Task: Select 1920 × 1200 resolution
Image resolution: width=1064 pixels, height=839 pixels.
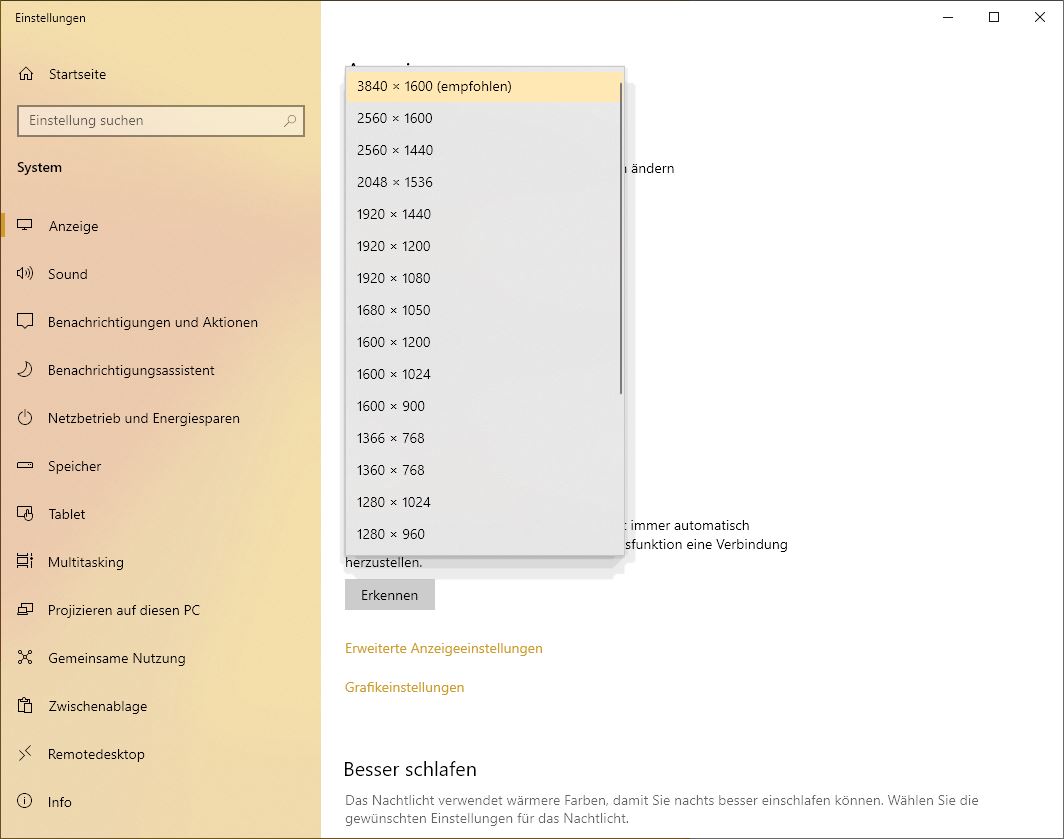Action: pyautogui.click(x=483, y=246)
